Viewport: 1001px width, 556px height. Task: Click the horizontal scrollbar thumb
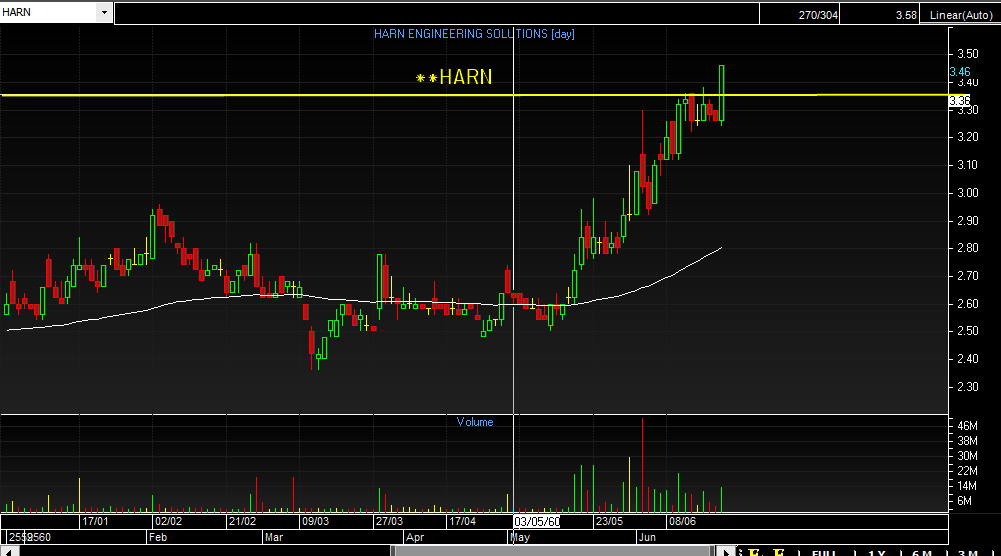pos(552,552)
